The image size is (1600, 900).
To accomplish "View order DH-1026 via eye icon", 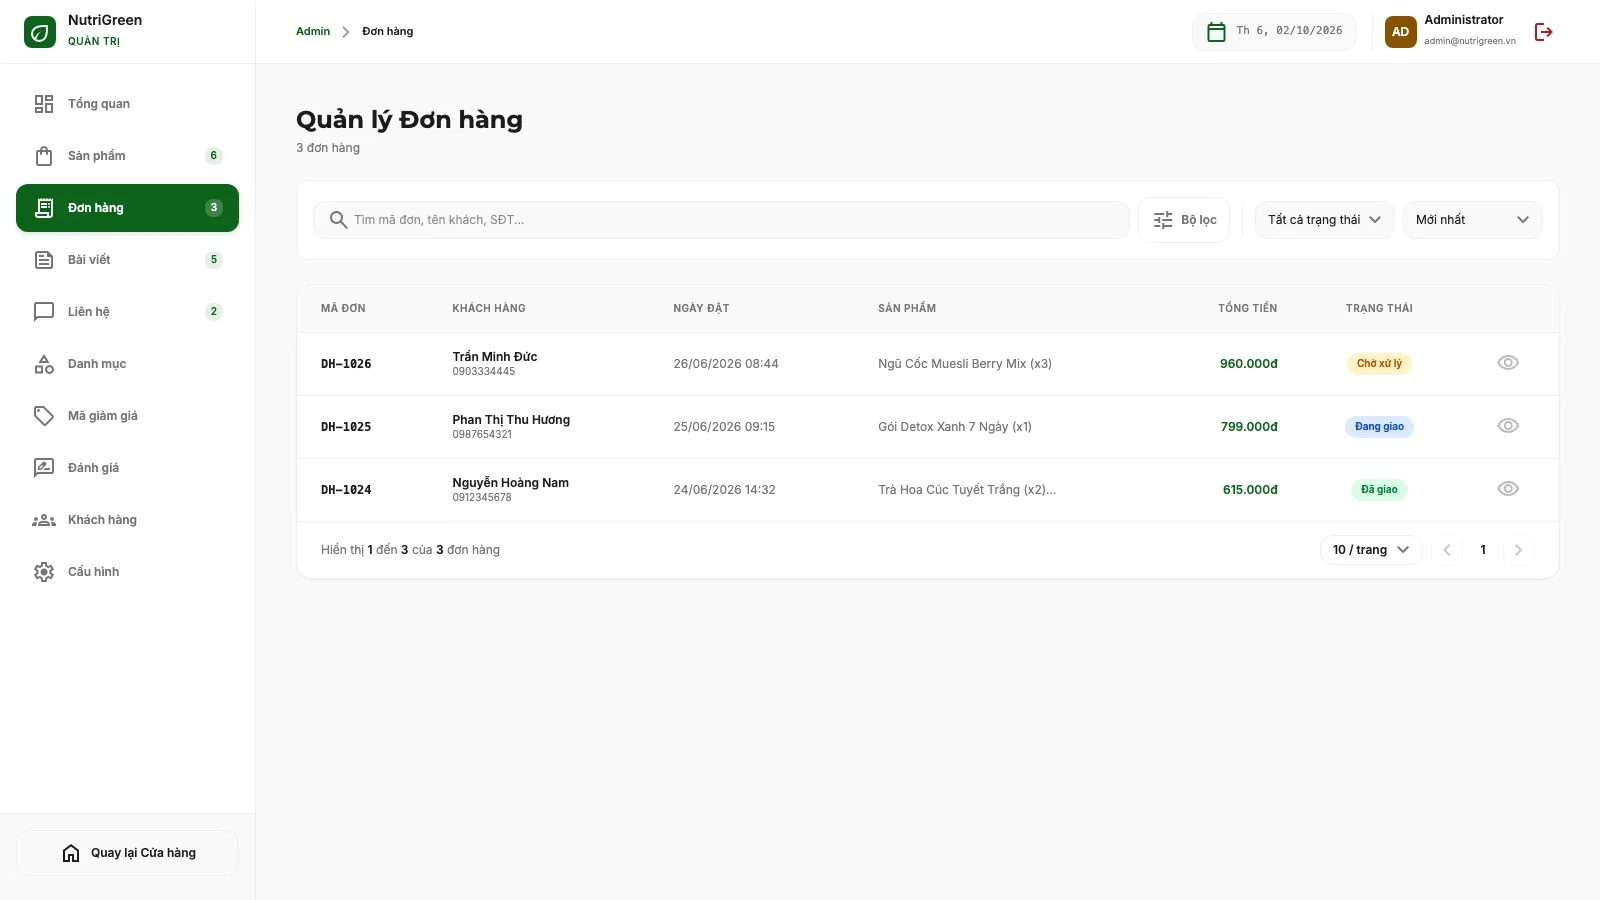I will 1508,363.
